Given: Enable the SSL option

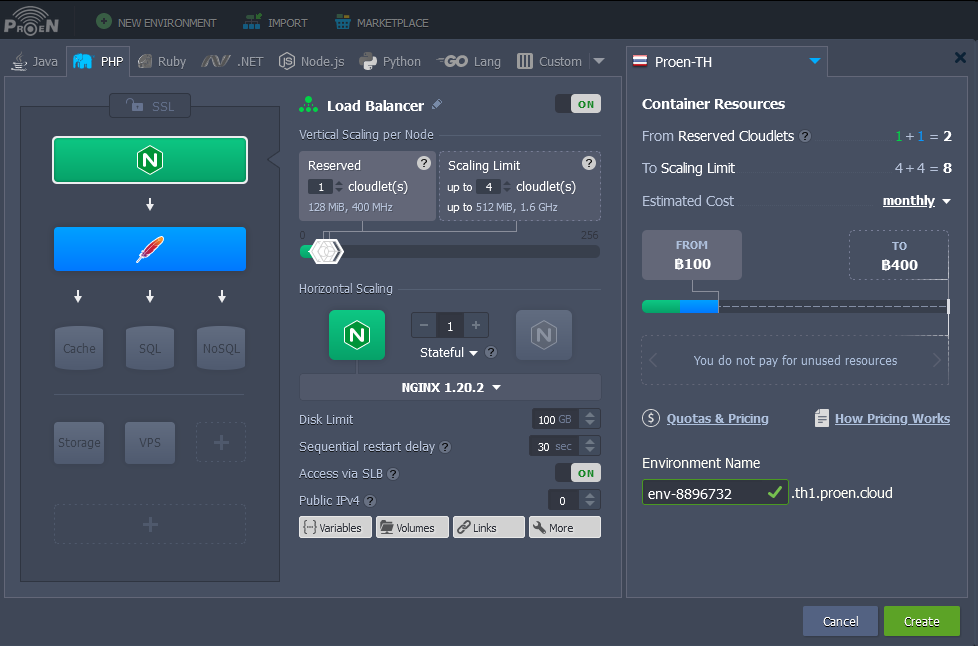Looking at the screenshot, I should pos(150,106).
